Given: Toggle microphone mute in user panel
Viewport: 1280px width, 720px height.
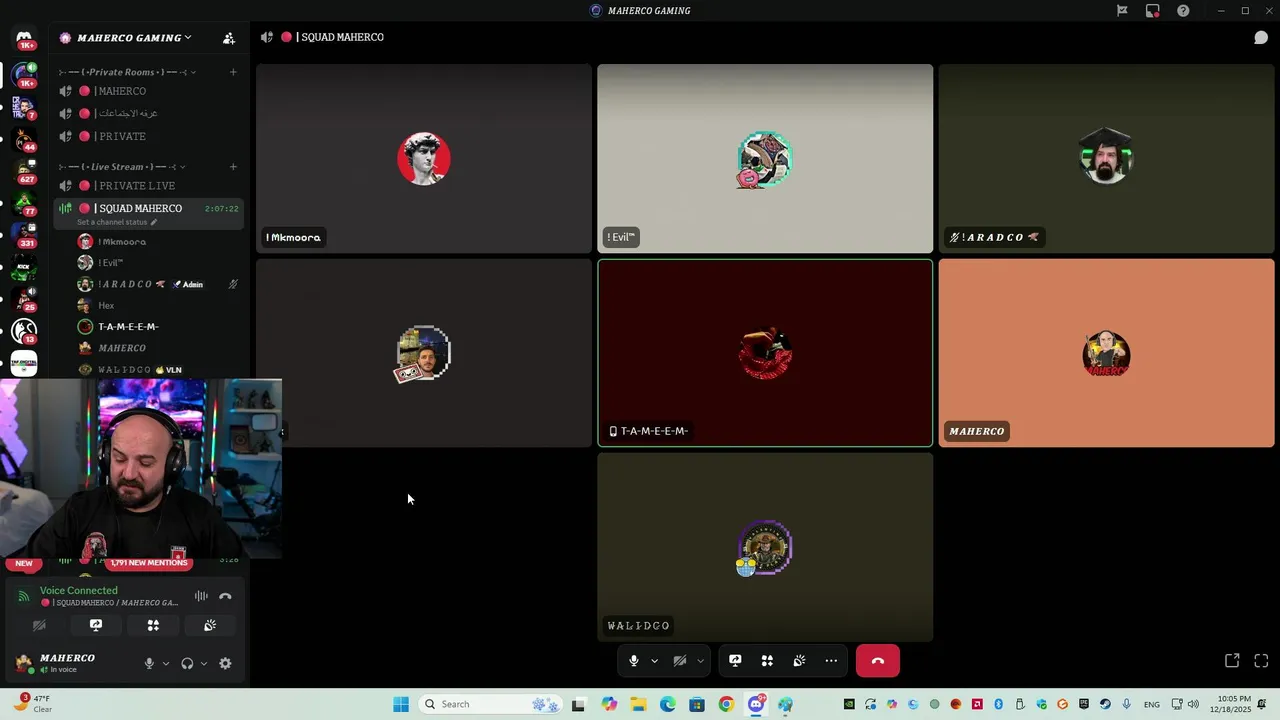Looking at the screenshot, I should click(149, 663).
